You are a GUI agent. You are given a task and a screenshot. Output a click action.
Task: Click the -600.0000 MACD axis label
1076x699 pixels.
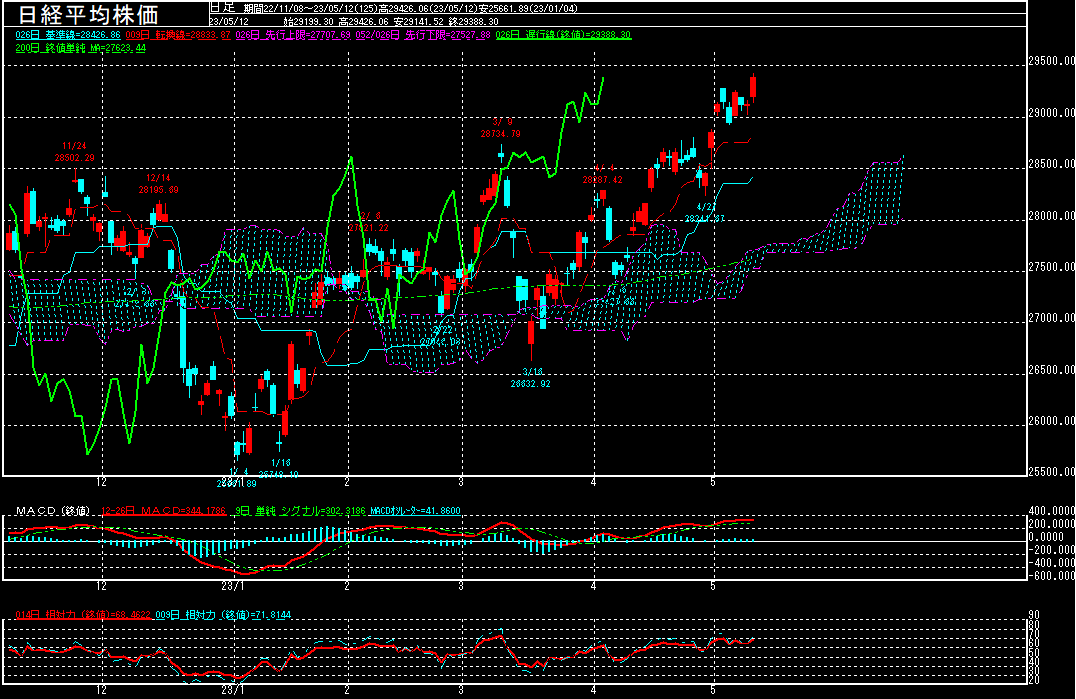(1050, 576)
